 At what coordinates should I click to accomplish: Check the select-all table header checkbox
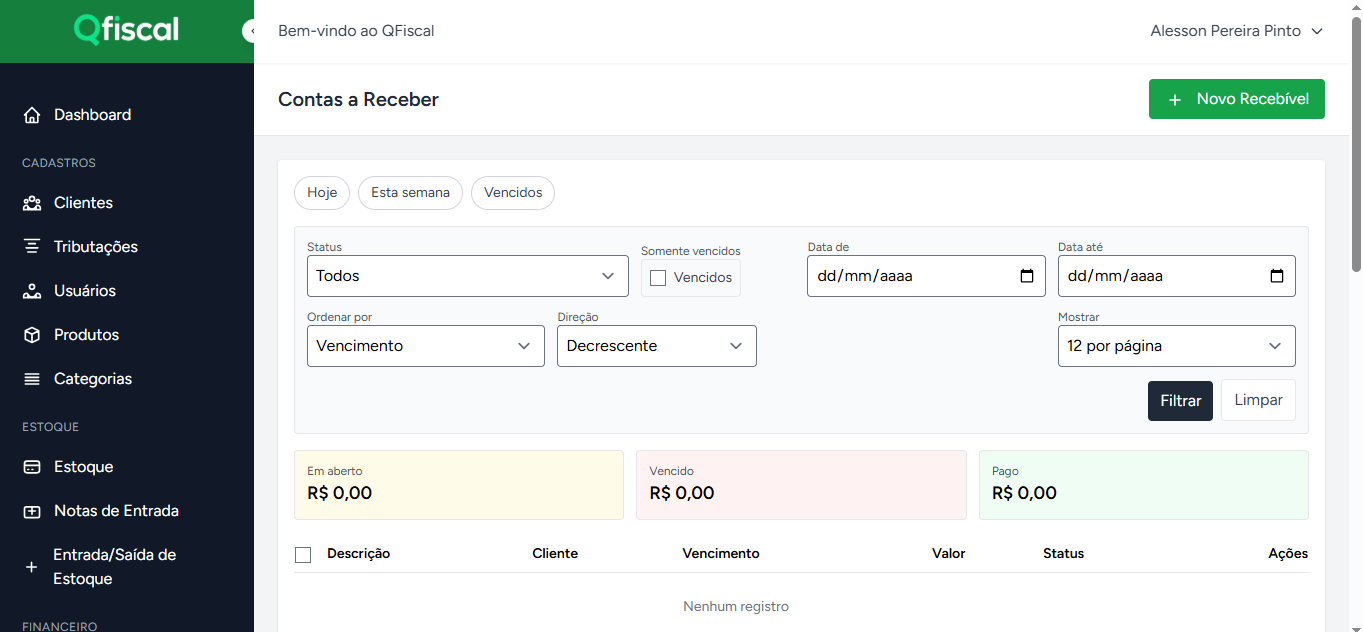click(x=303, y=554)
